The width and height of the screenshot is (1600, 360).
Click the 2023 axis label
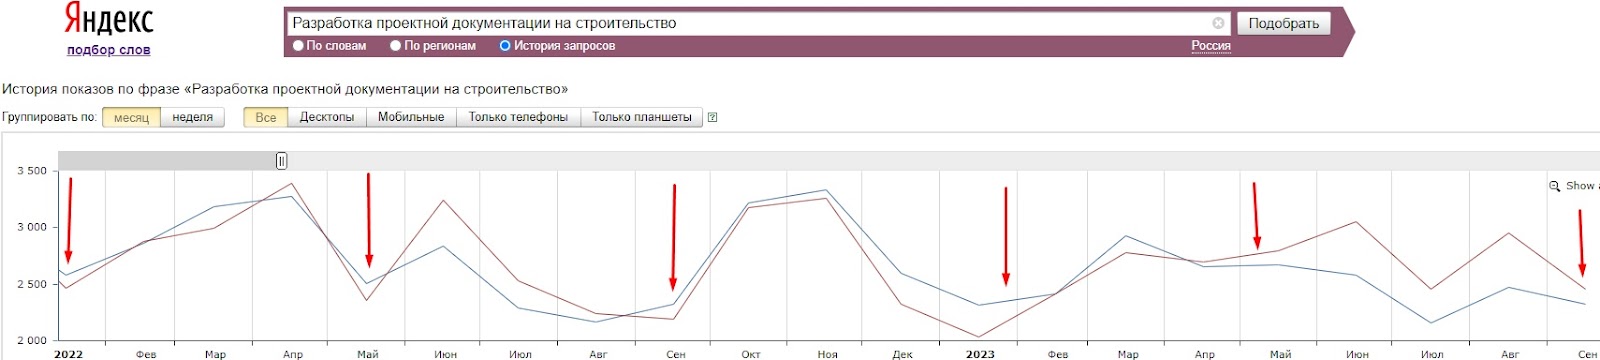pos(980,354)
